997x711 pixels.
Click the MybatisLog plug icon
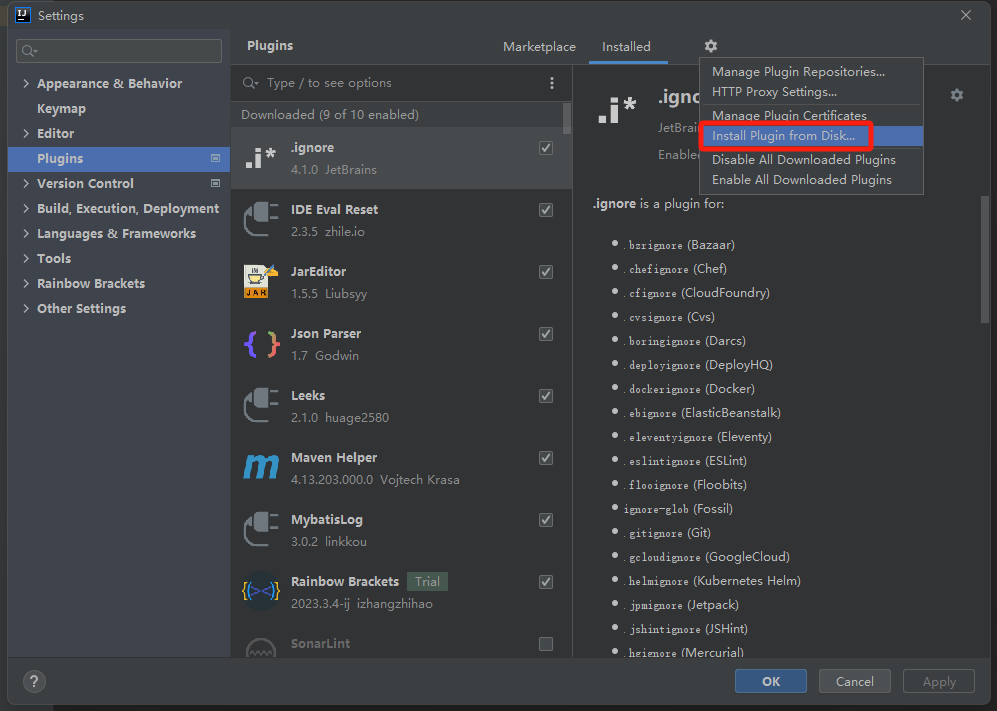[261, 529]
